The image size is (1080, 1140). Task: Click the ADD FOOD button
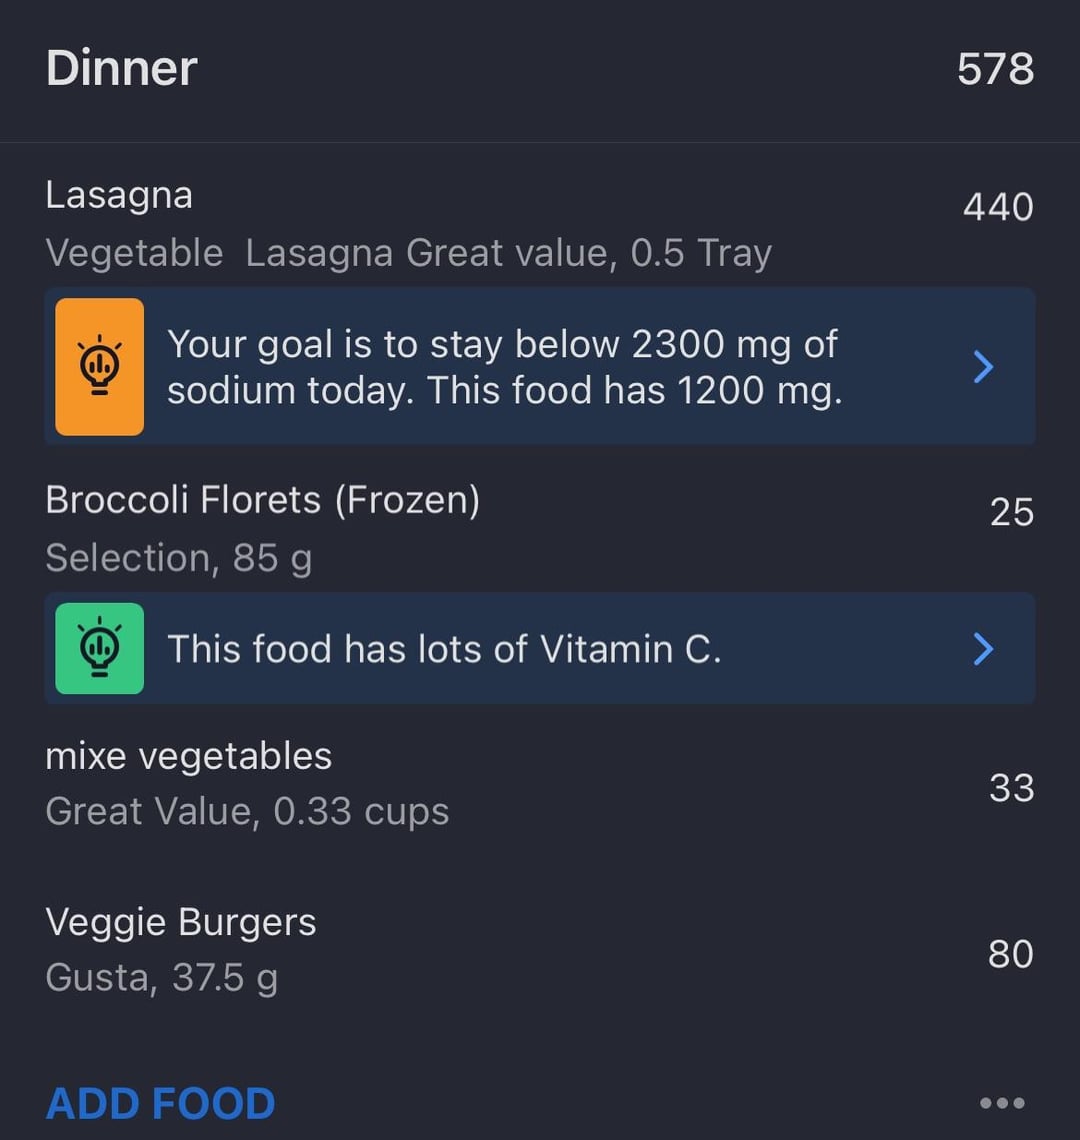click(160, 1104)
